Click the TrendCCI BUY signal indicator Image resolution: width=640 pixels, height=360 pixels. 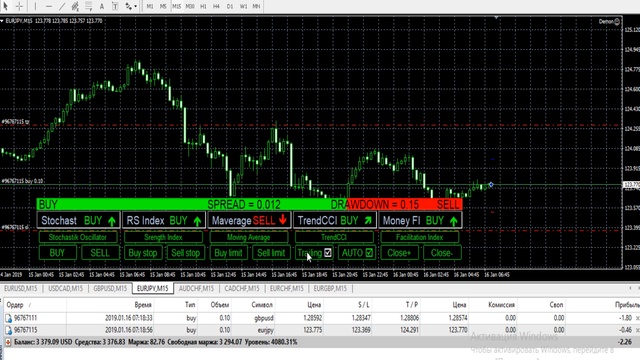coord(335,220)
